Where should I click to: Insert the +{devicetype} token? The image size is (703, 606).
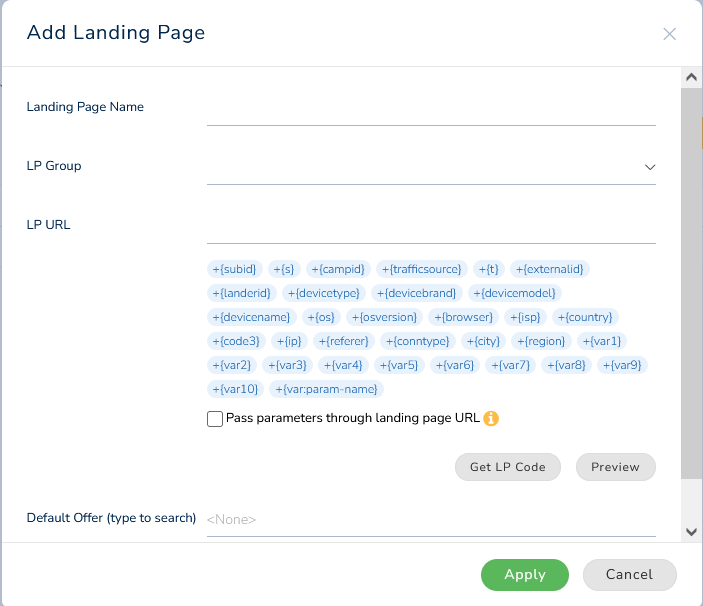coord(324,293)
